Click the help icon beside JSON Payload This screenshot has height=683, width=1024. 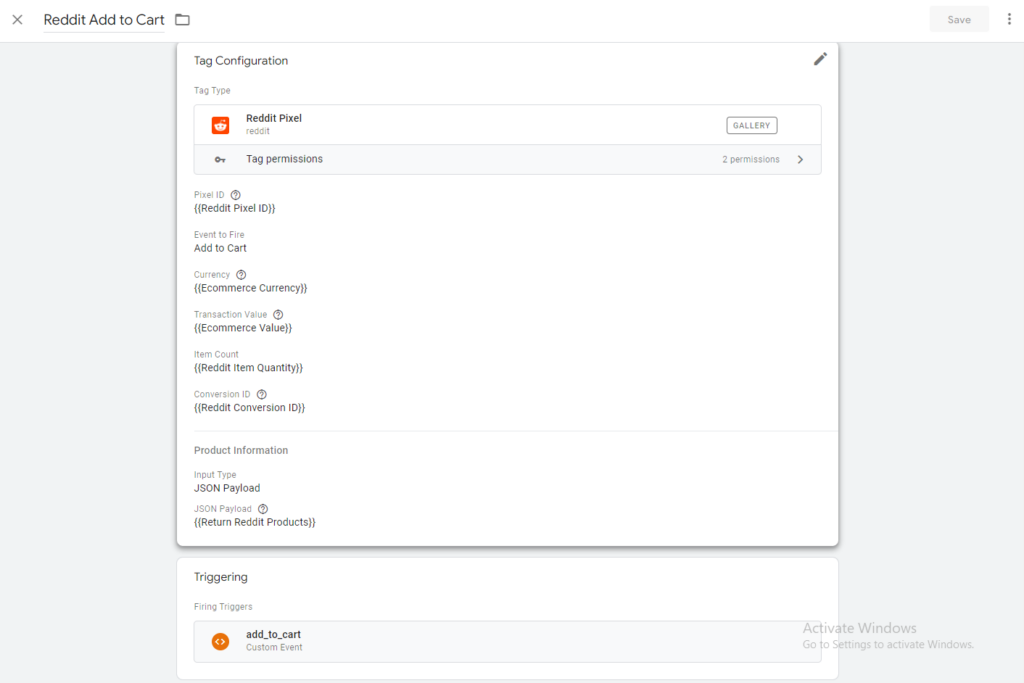coord(263,509)
